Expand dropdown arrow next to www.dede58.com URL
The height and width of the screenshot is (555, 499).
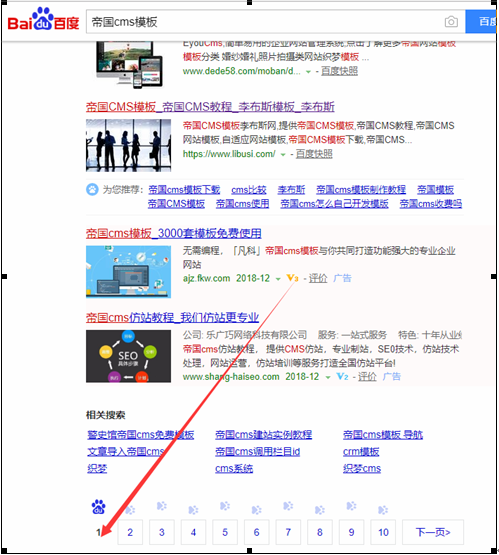(308, 72)
